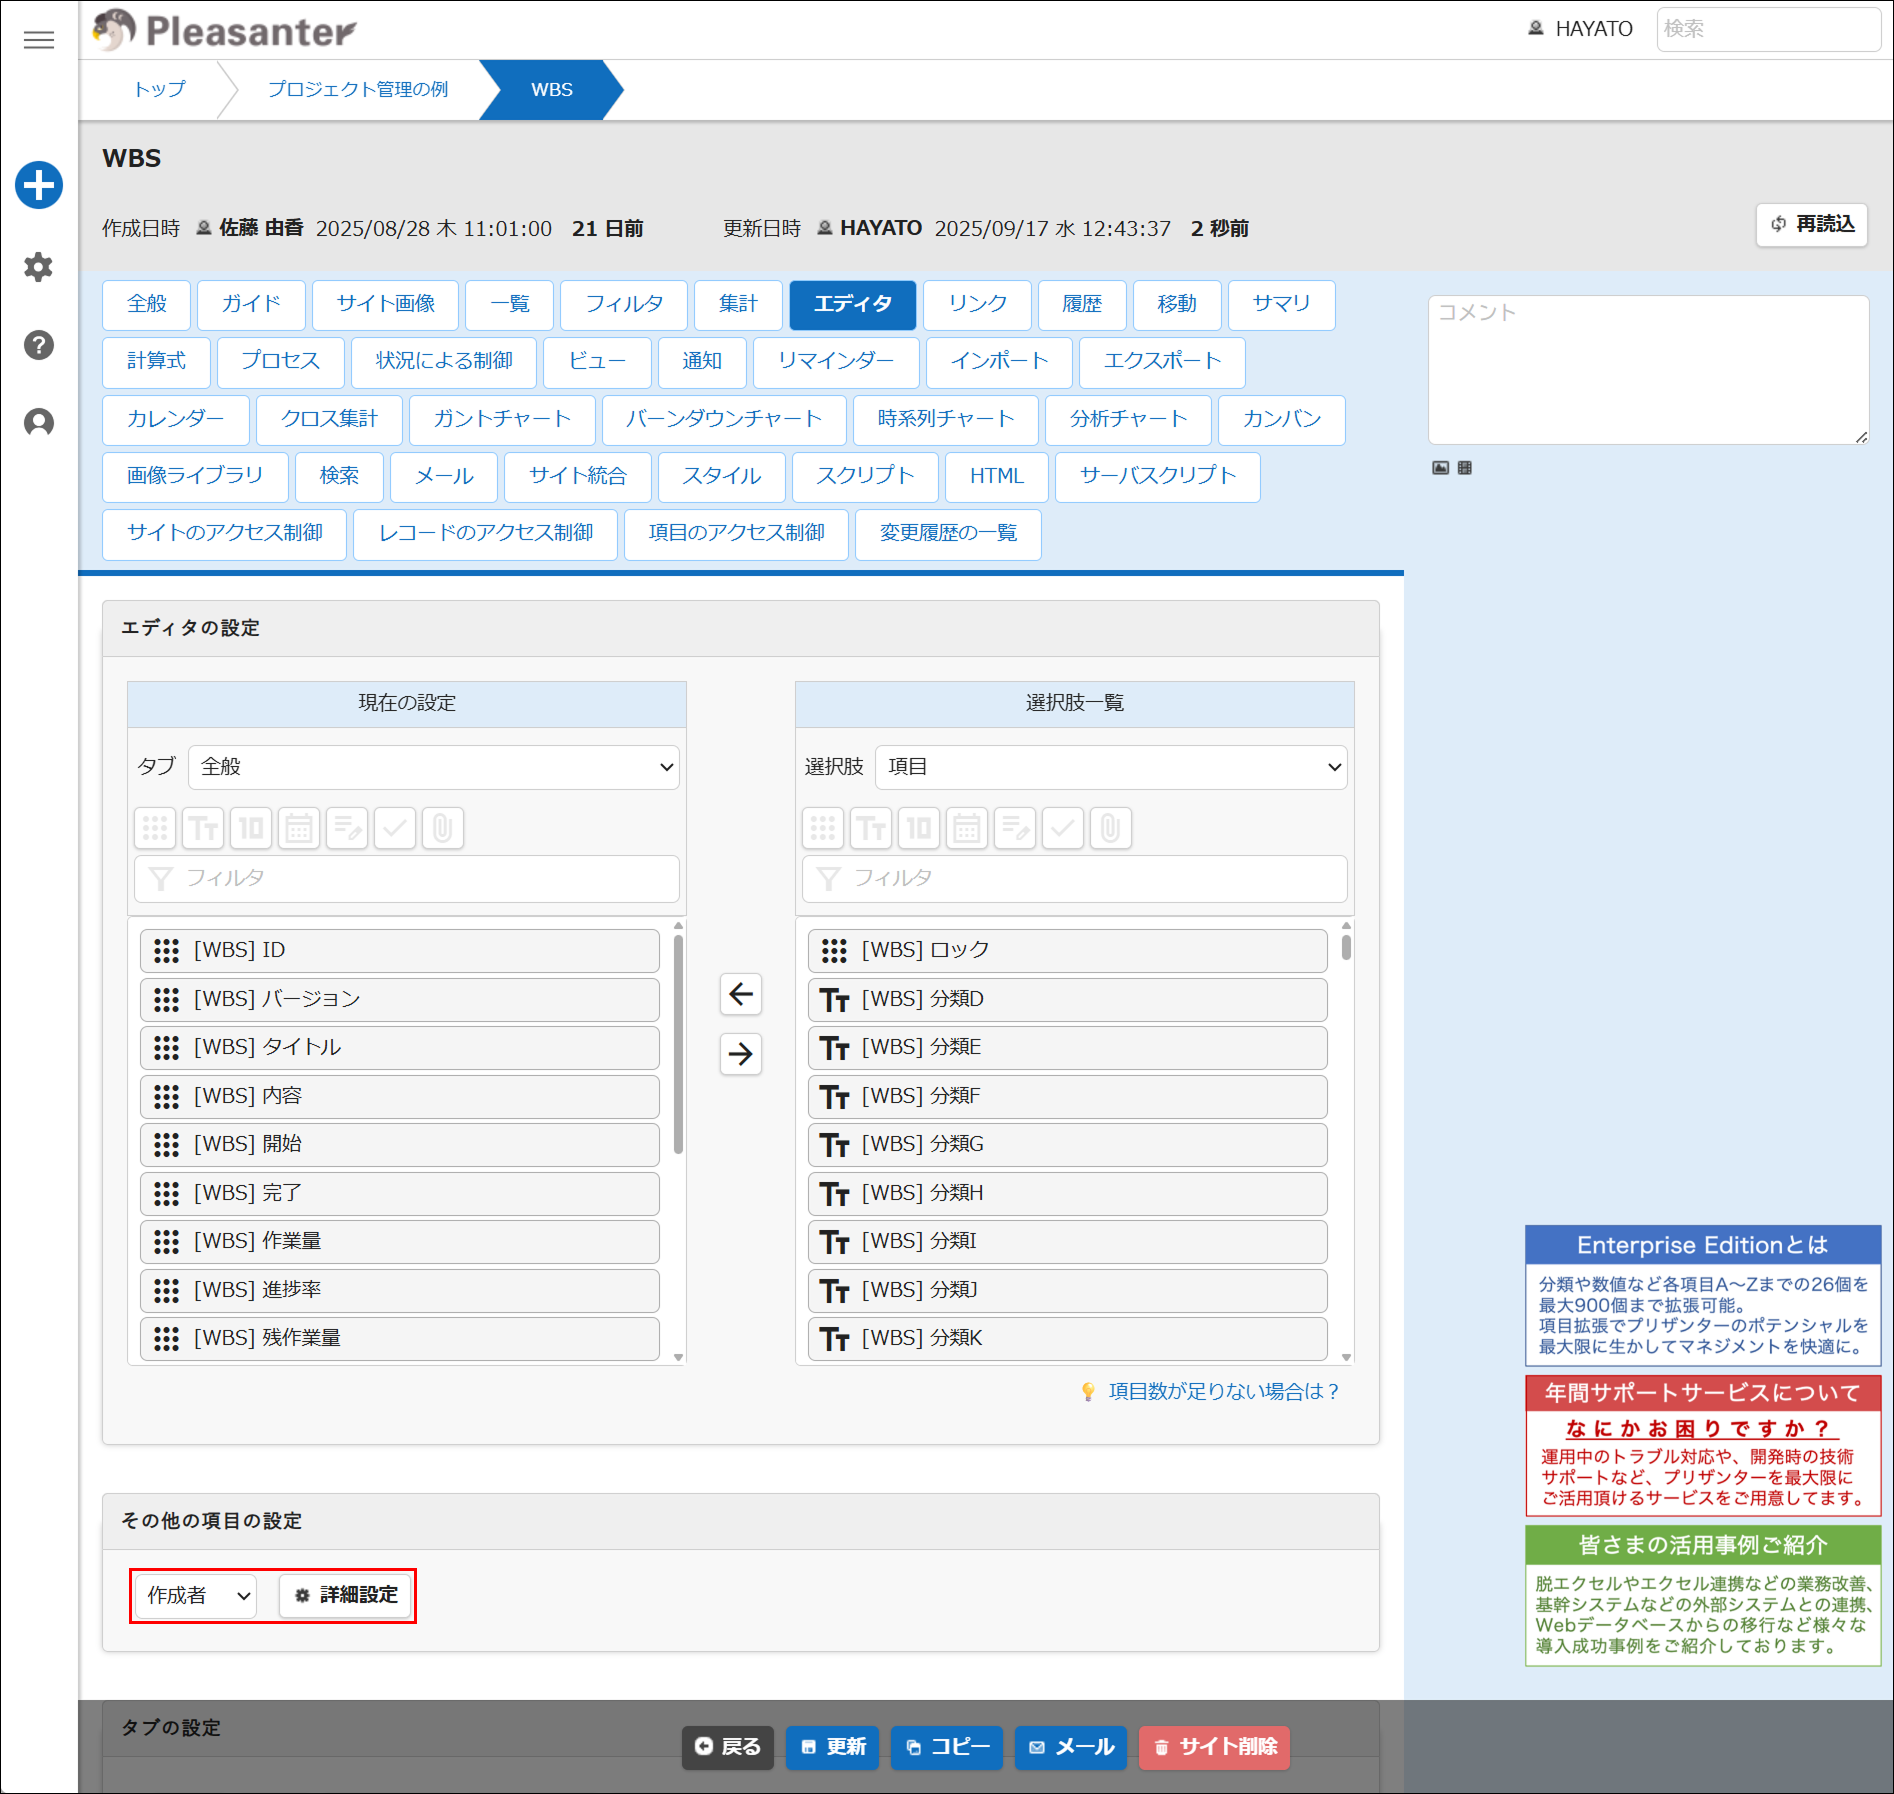This screenshot has height=1794, width=1894.
Task: Click the コメント text area
Action: click(x=1649, y=370)
